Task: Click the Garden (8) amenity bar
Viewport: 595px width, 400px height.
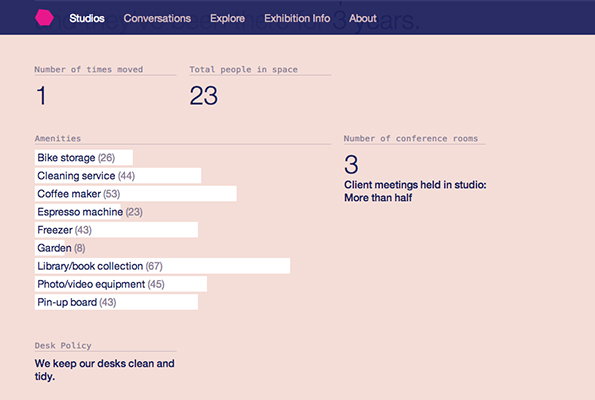Action: (60, 248)
